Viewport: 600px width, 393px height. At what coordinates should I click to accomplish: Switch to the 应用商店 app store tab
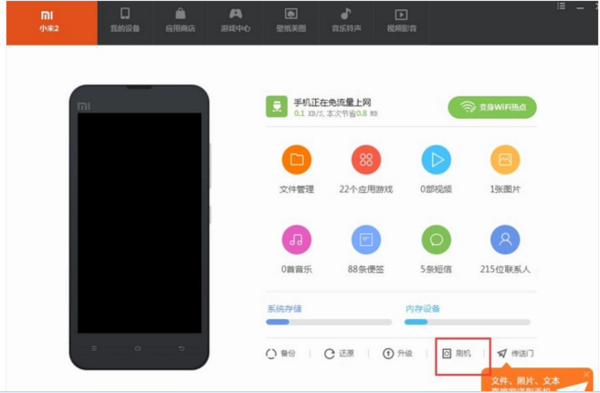point(180,20)
